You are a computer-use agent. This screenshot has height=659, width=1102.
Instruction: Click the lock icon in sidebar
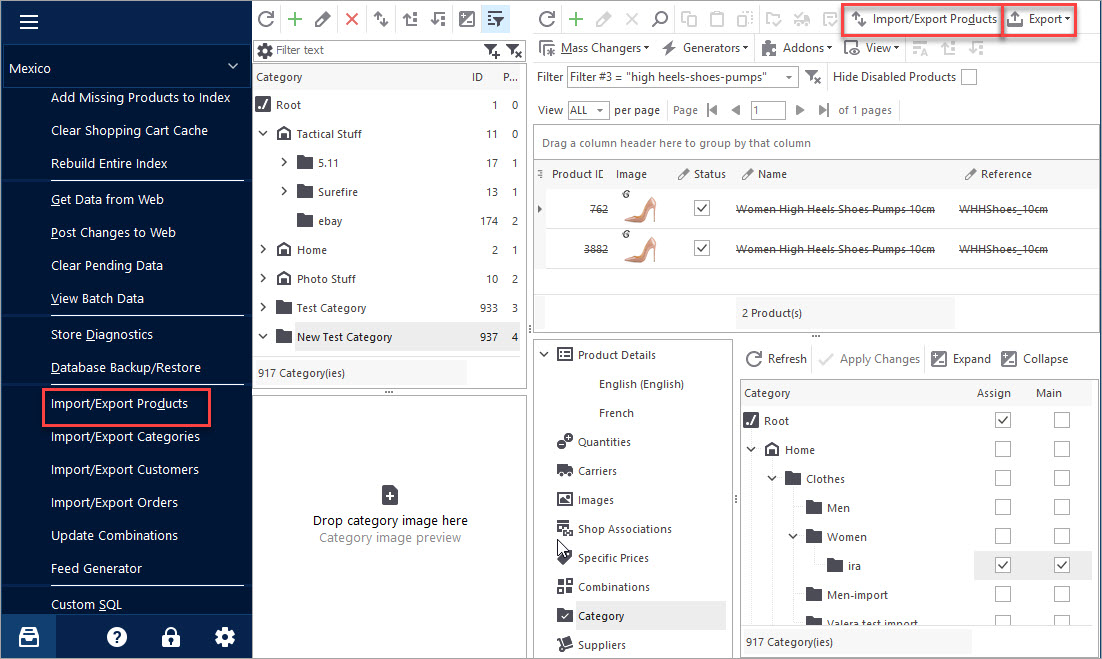point(171,637)
